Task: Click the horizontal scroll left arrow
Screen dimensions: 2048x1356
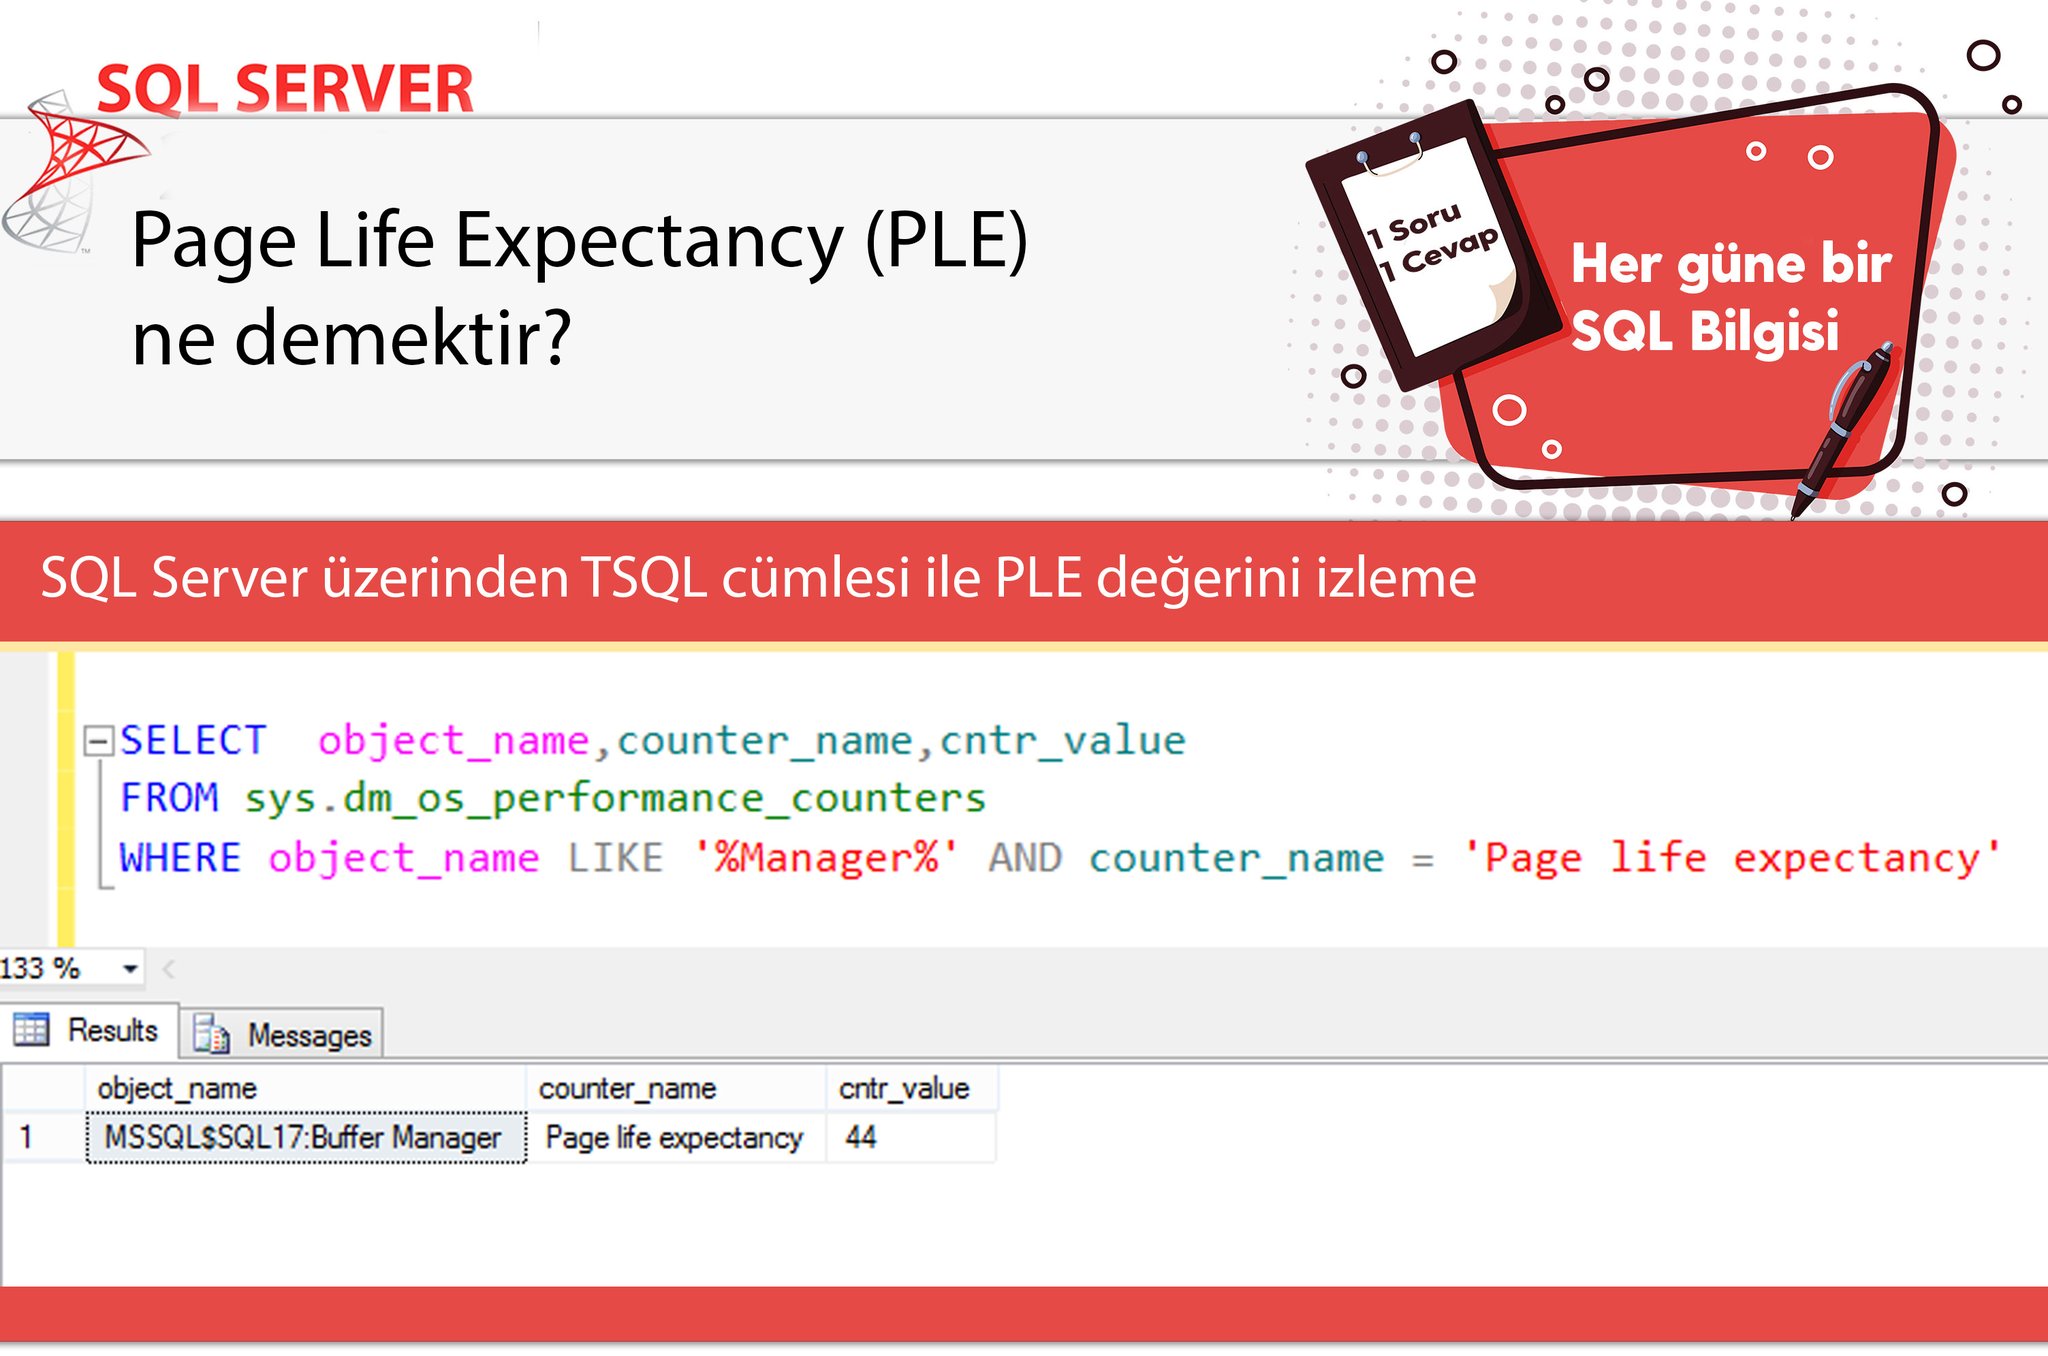Action: tap(169, 969)
